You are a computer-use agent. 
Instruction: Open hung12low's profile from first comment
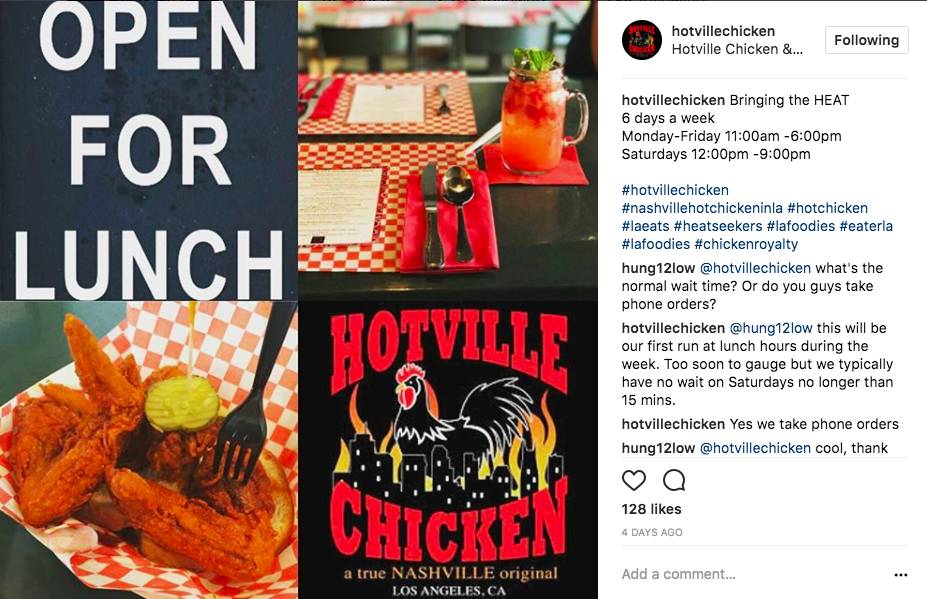[658, 268]
